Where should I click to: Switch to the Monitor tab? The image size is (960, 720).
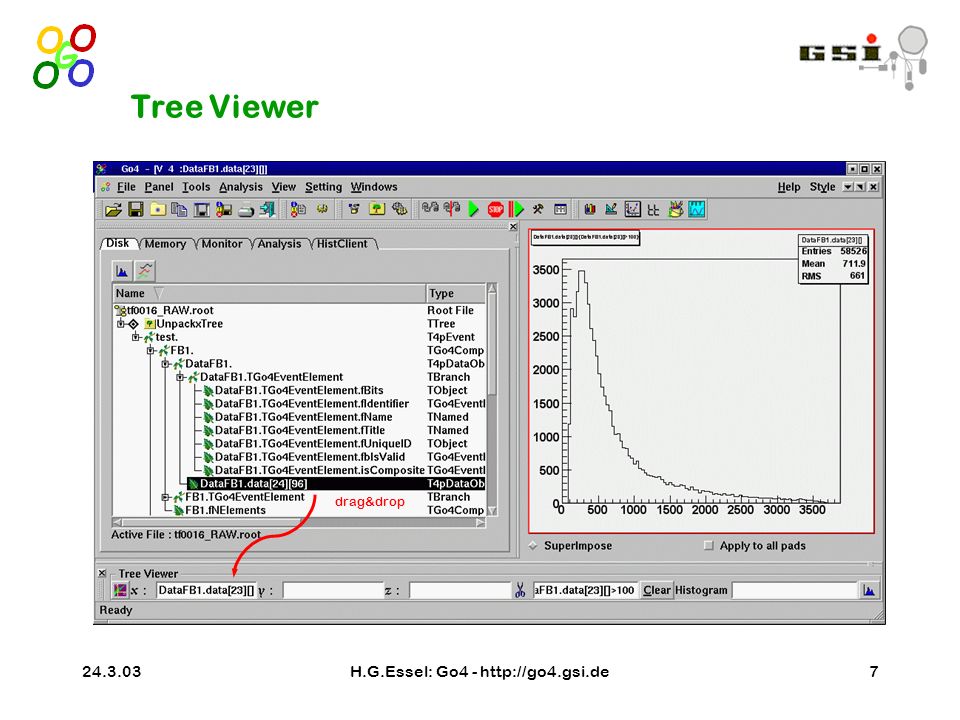tap(222, 244)
